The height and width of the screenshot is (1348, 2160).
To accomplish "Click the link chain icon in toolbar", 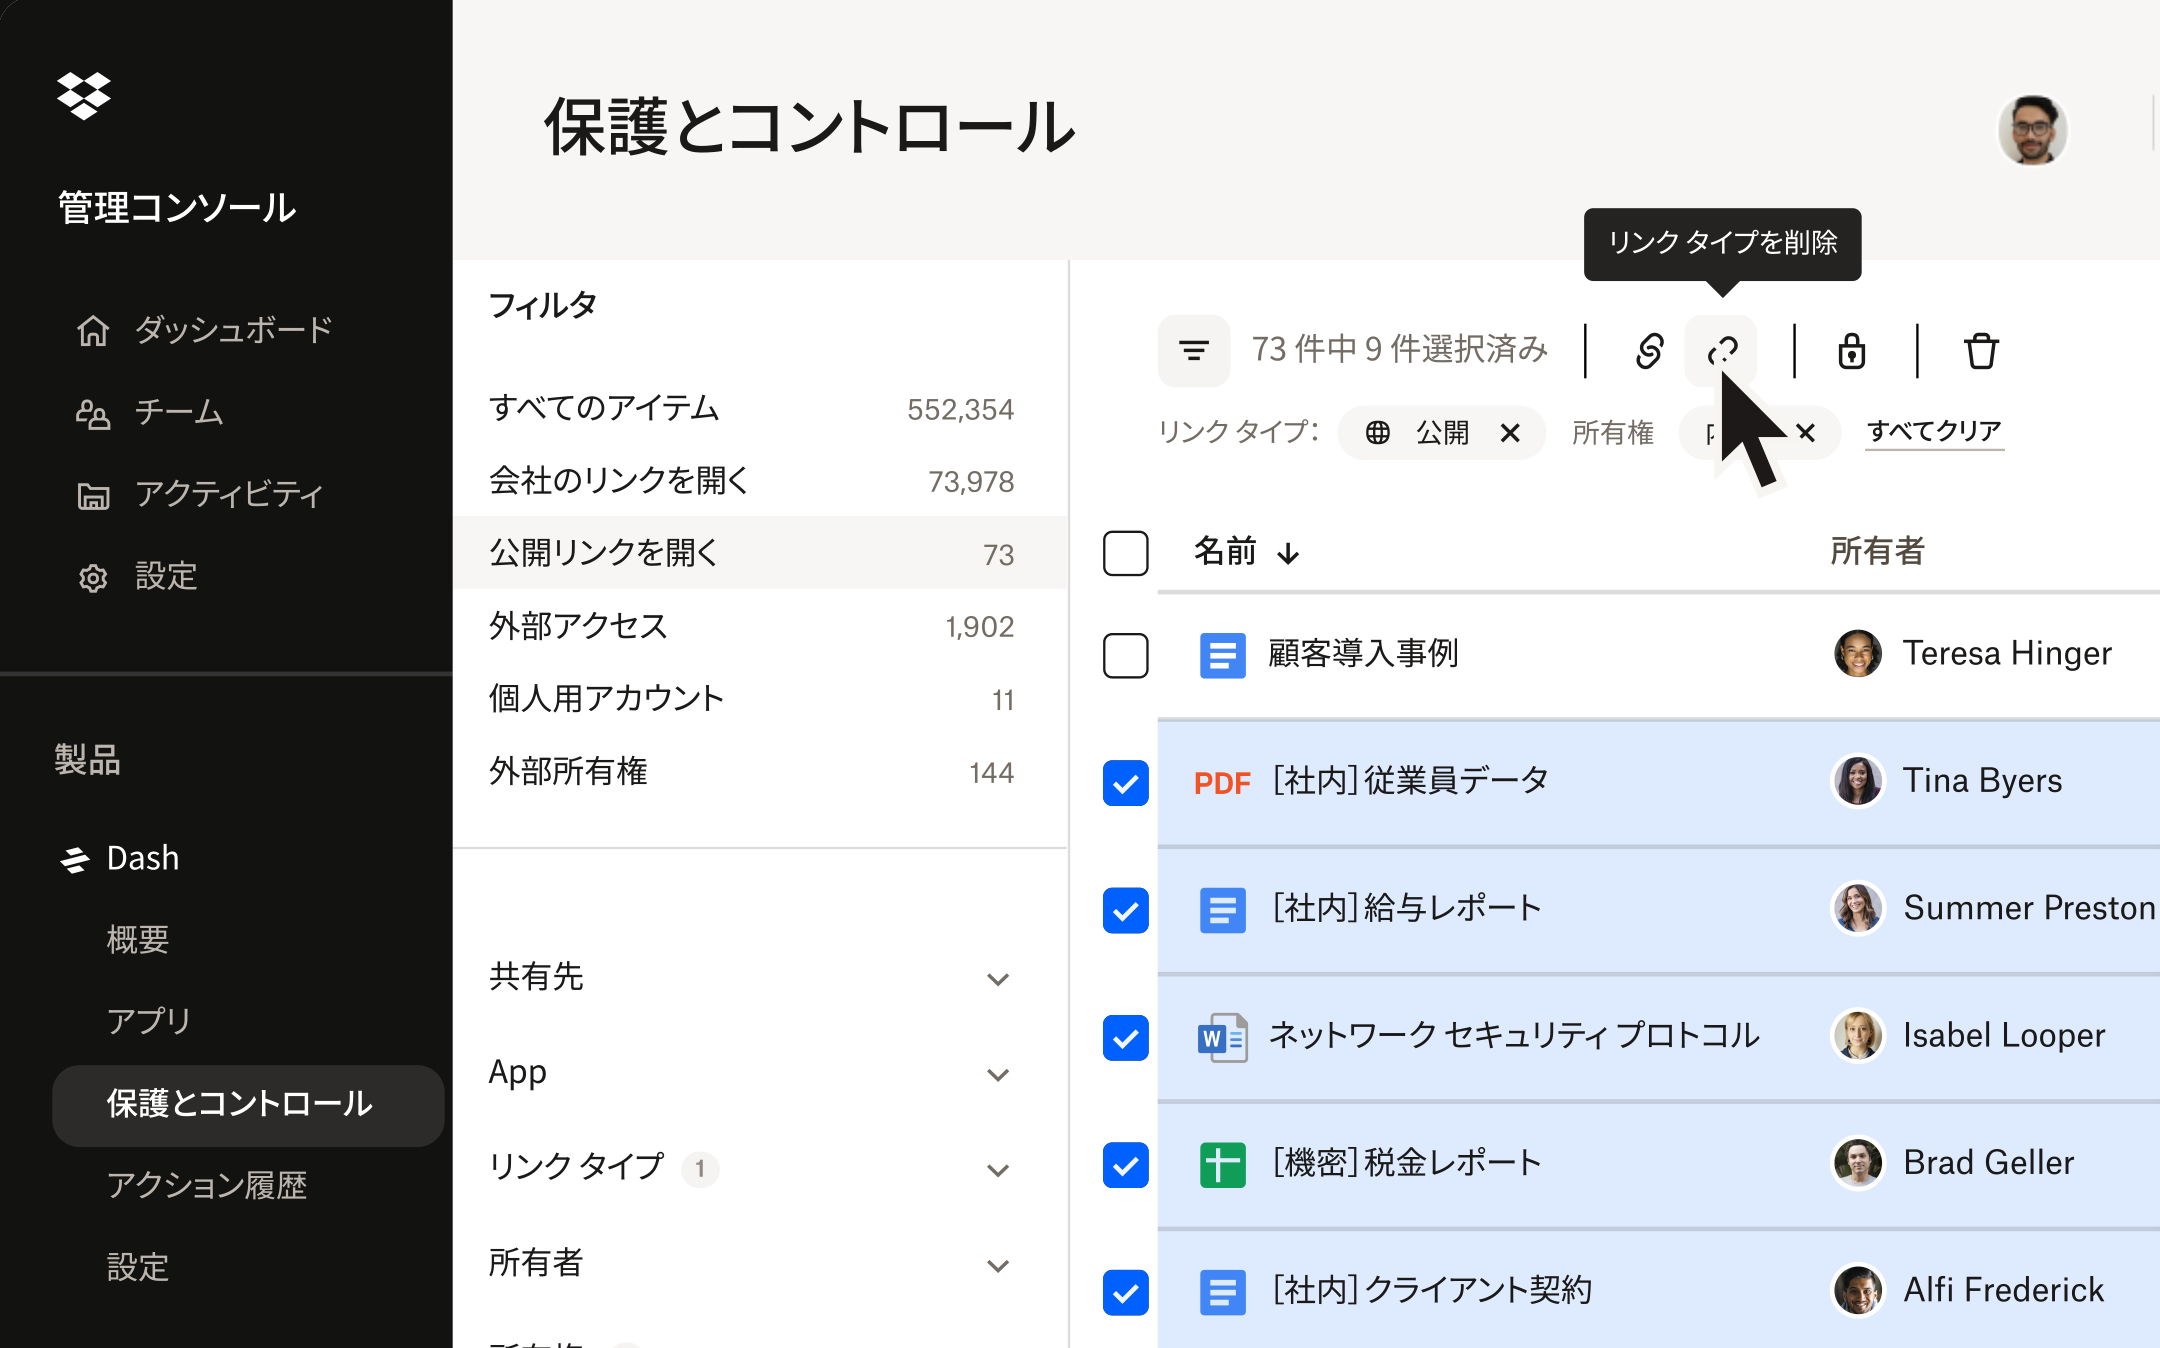I will click(1650, 351).
